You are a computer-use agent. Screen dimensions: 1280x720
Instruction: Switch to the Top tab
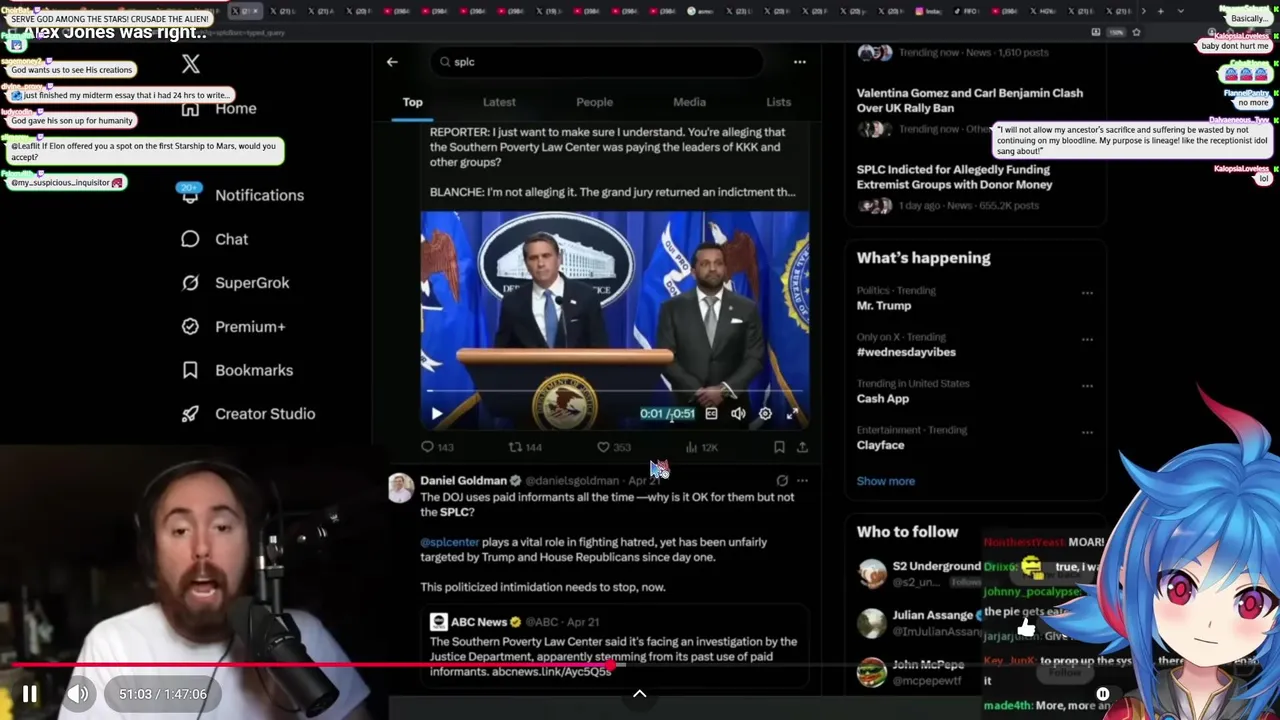tap(412, 102)
